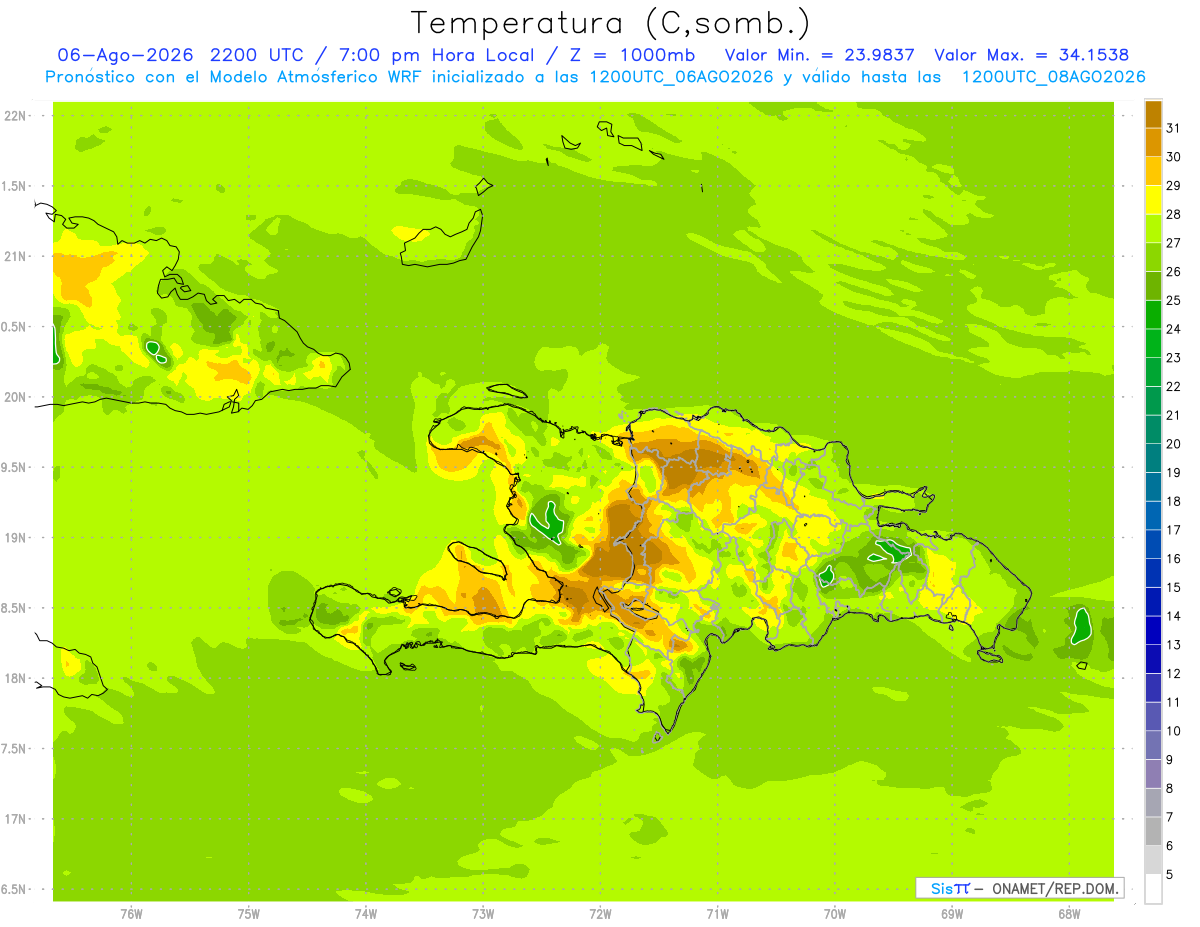Click the '17N' latitude label

click(15, 819)
